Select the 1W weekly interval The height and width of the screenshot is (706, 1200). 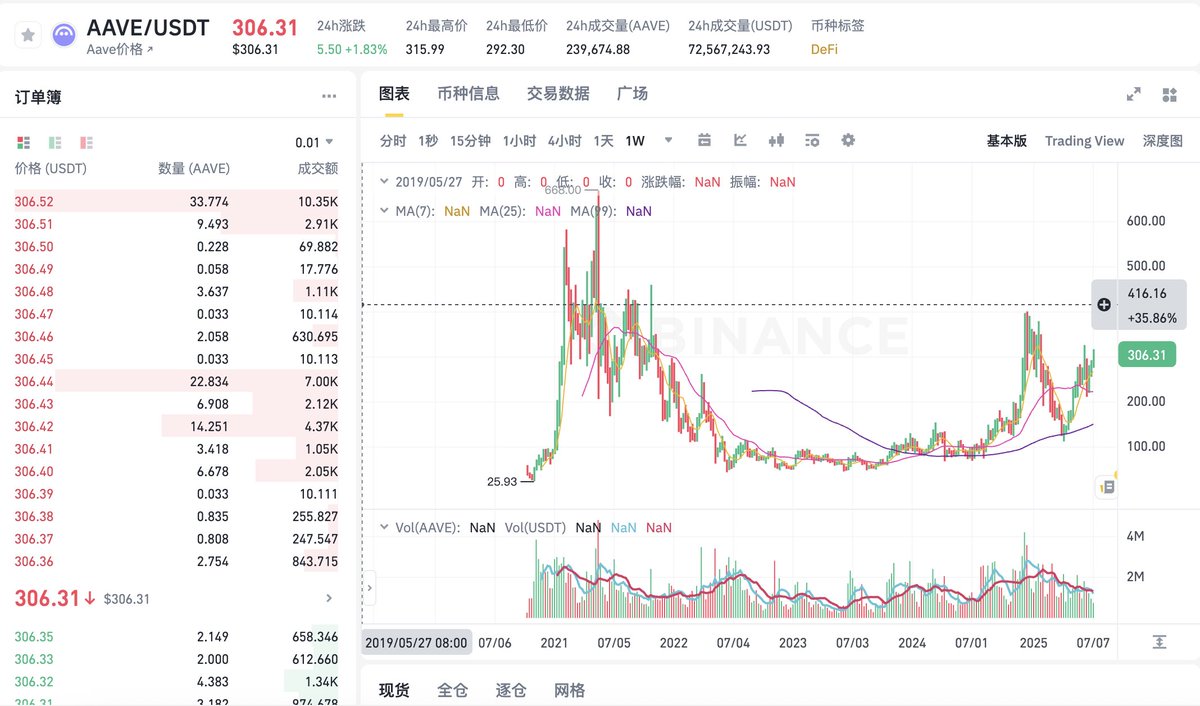pyautogui.click(x=635, y=141)
